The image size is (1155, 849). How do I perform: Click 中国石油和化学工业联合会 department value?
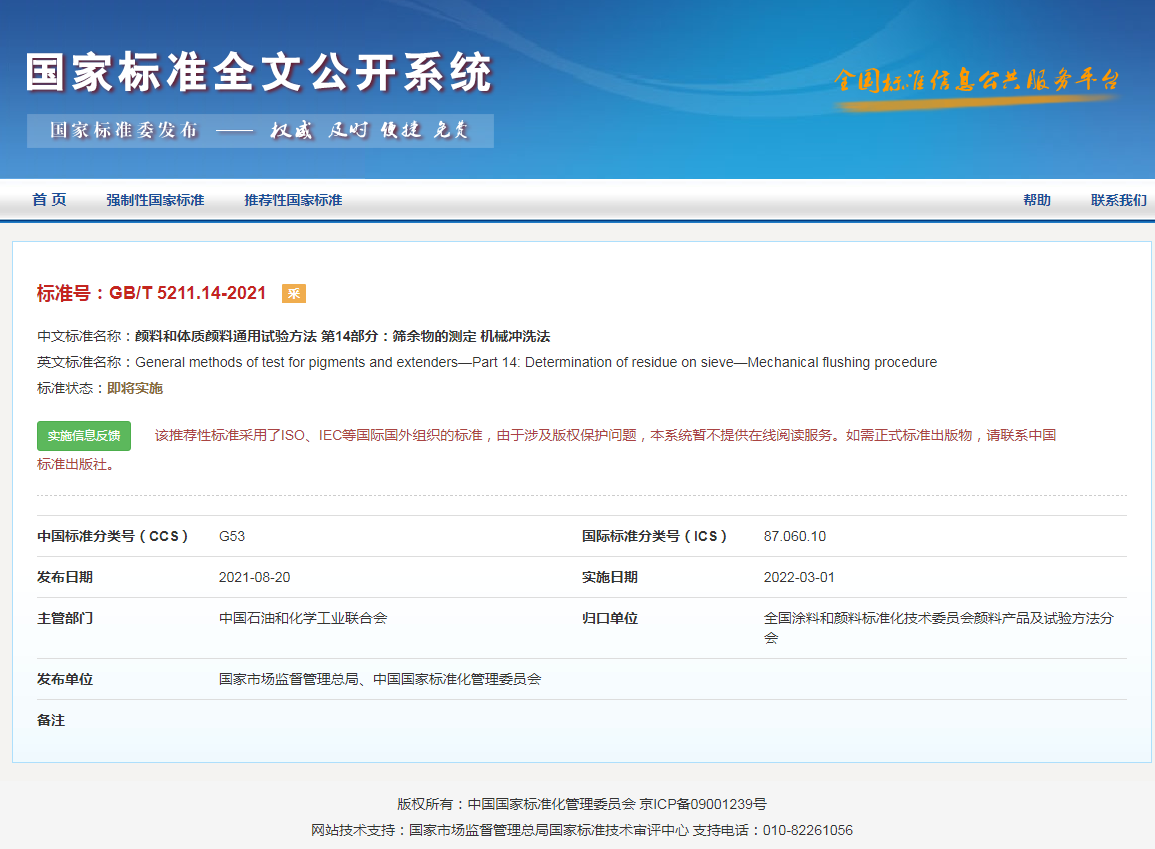pos(303,618)
